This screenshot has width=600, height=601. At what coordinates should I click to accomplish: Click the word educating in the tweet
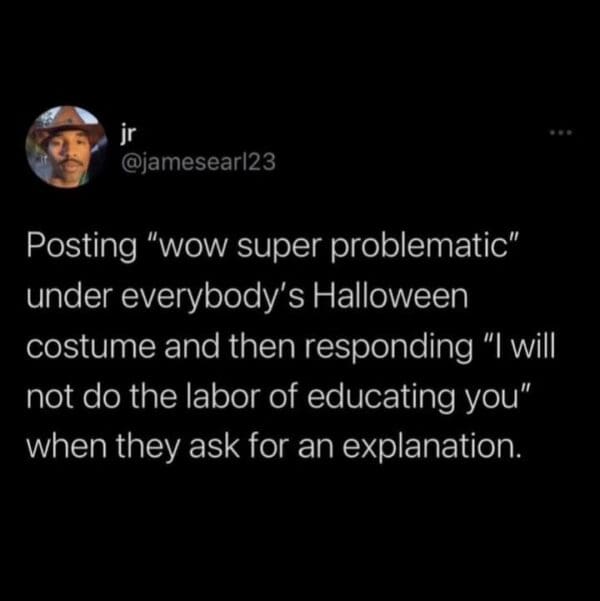coord(381,397)
